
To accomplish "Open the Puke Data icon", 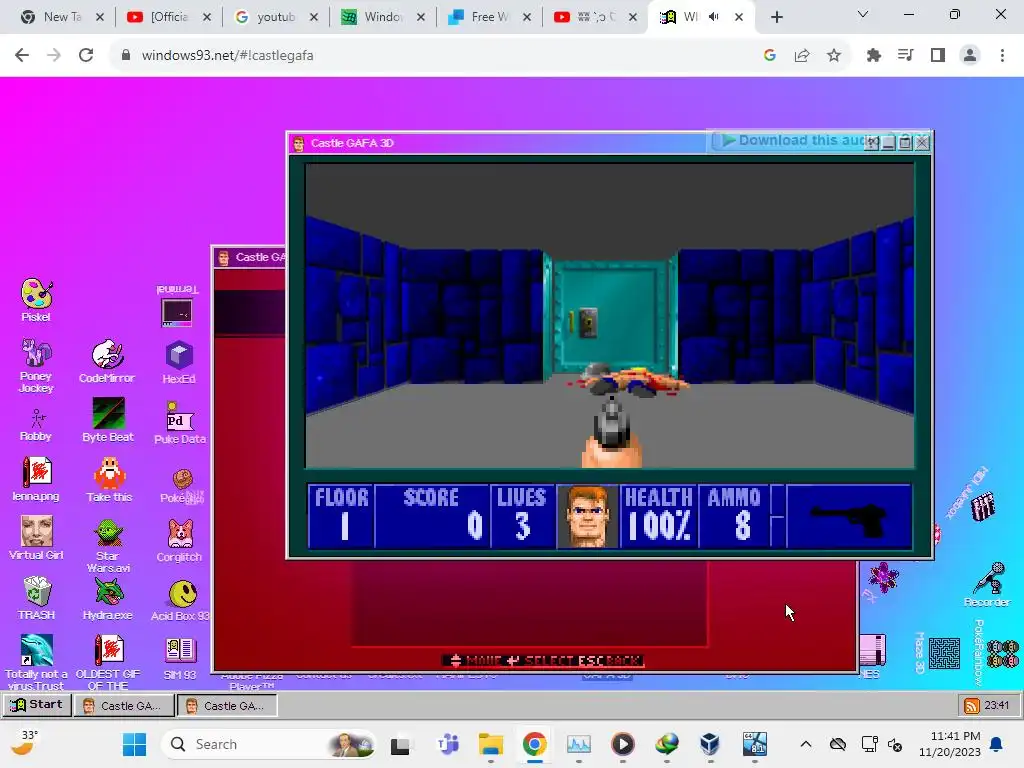I will 180,423.
